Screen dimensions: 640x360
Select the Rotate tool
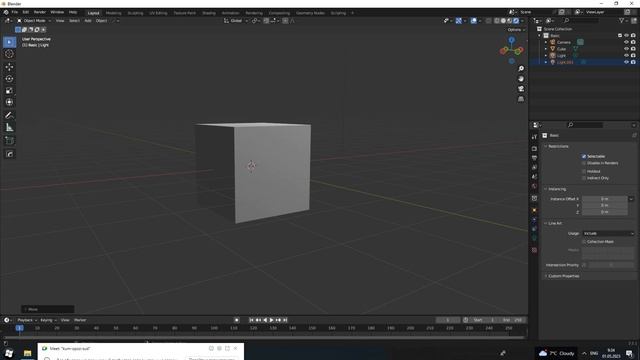(9, 78)
